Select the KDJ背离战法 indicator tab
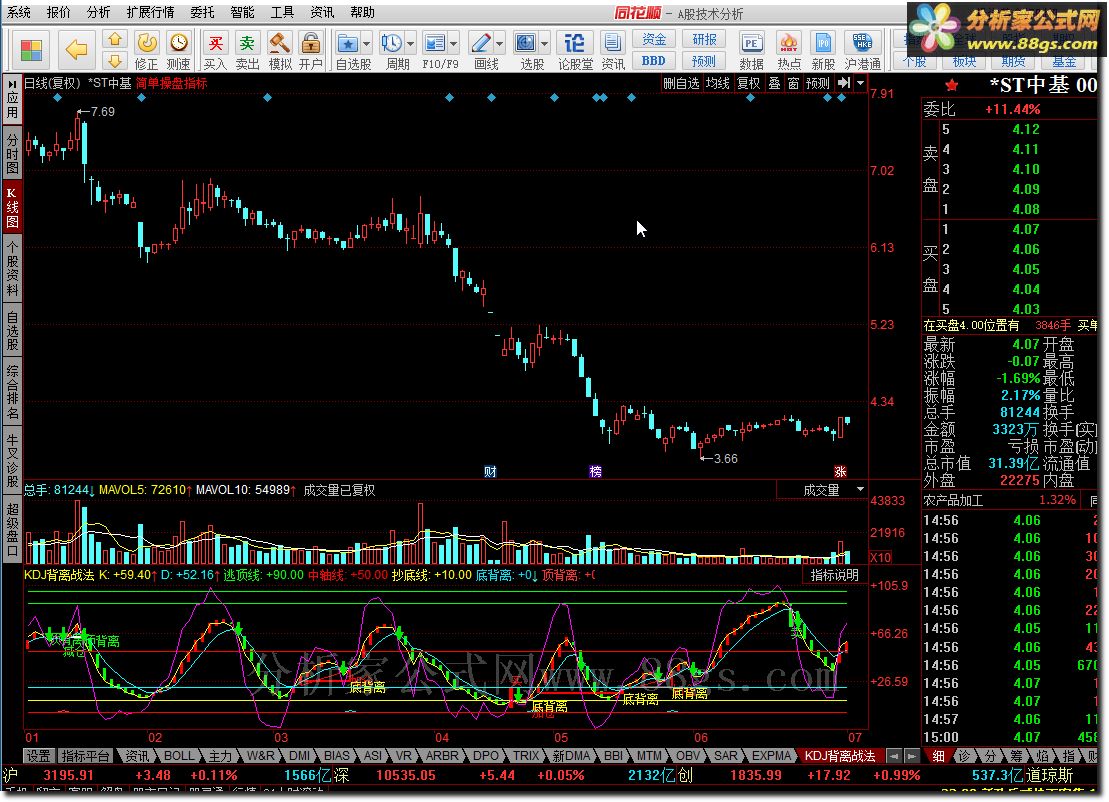Image resolution: width=1109 pixels, height=802 pixels. [x=840, y=755]
